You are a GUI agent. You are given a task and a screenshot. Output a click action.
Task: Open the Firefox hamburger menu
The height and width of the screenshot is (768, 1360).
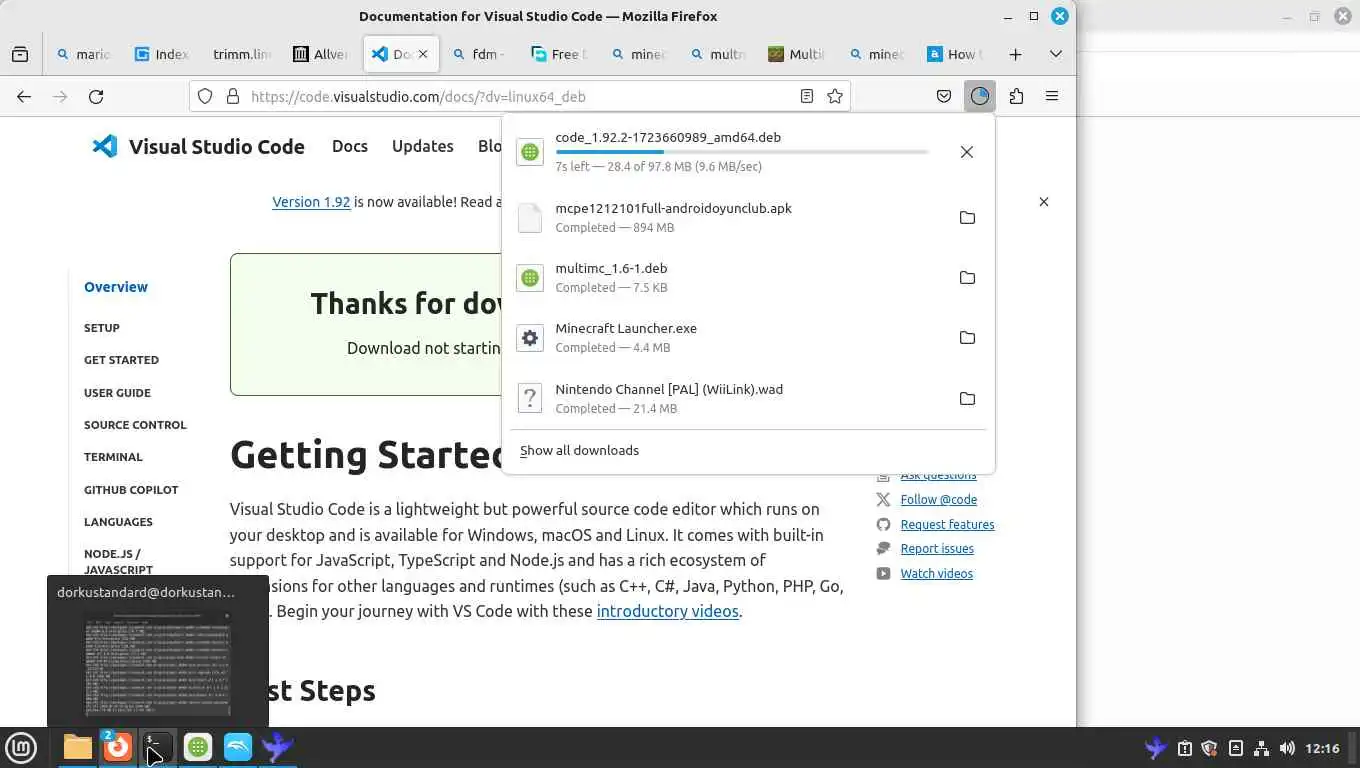point(1052,96)
